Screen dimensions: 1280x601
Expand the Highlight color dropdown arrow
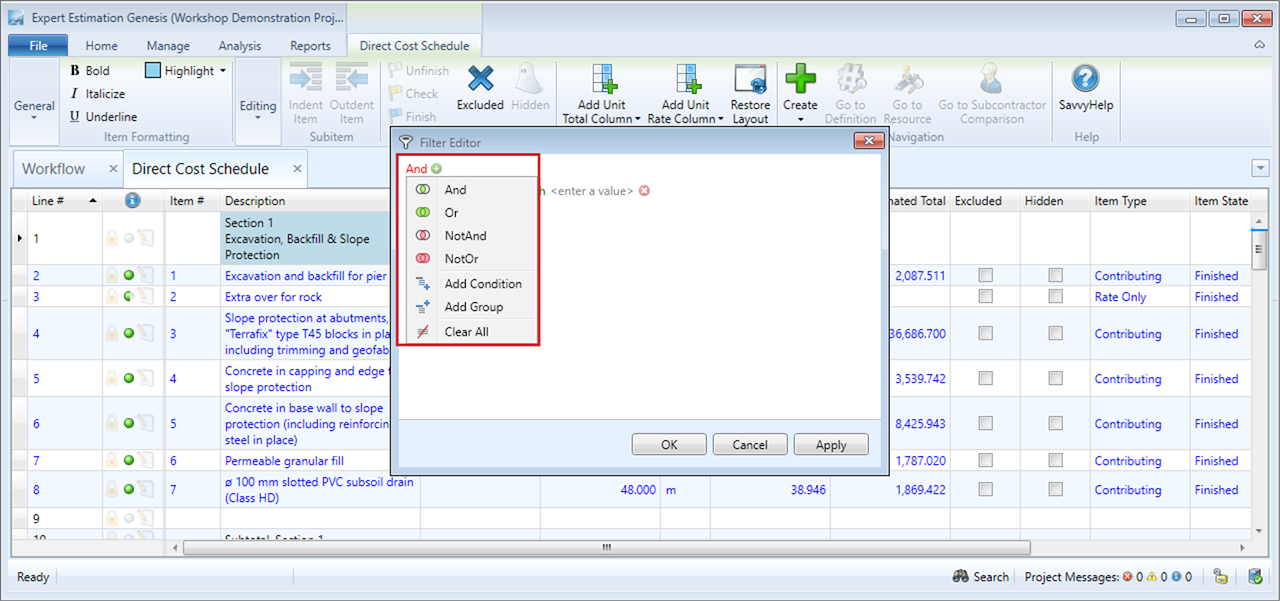point(223,71)
